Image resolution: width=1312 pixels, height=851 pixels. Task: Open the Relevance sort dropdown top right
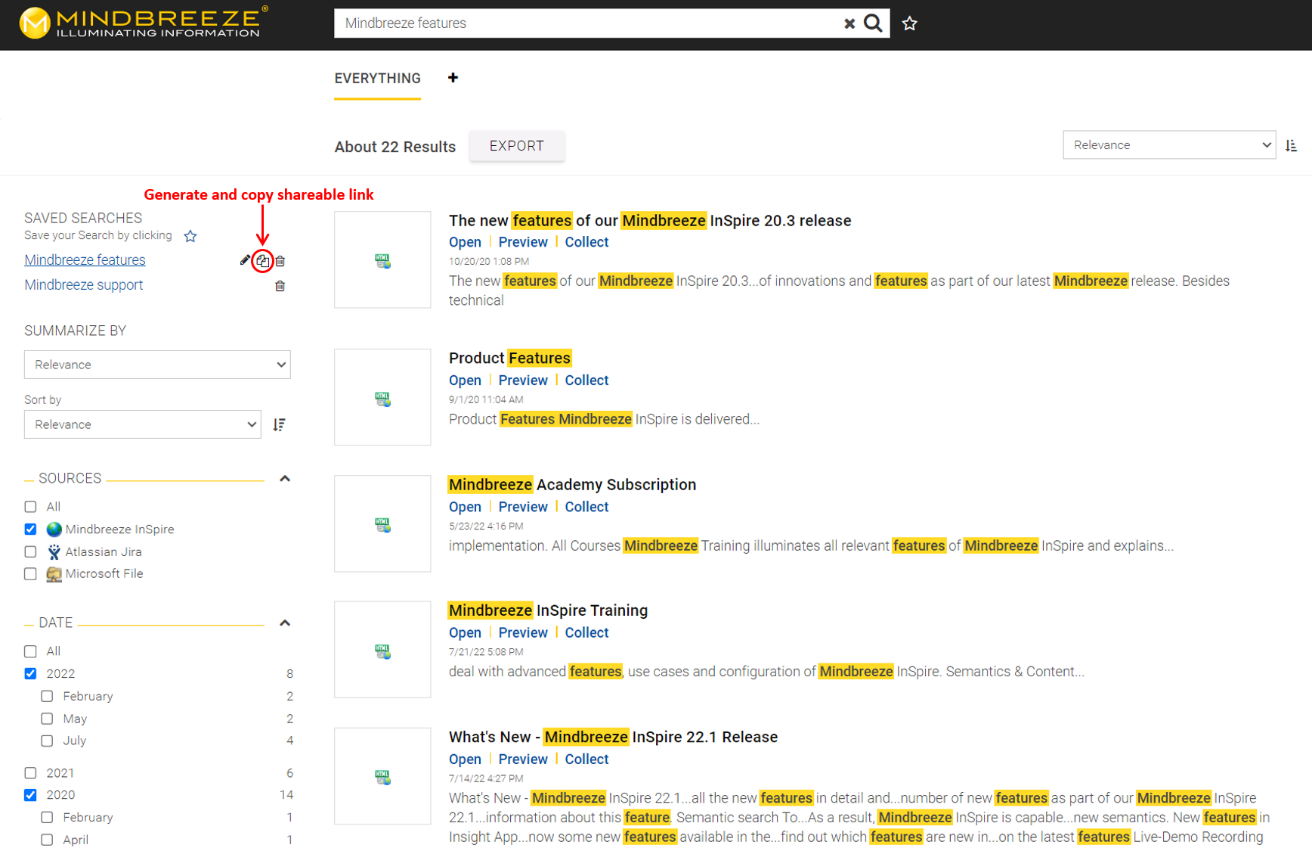tap(1169, 145)
